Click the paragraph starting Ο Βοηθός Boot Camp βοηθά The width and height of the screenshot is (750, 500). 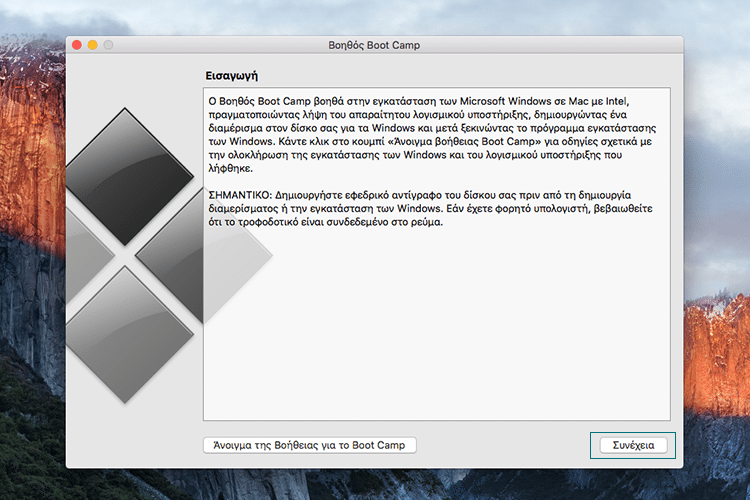click(x=432, y=135)
